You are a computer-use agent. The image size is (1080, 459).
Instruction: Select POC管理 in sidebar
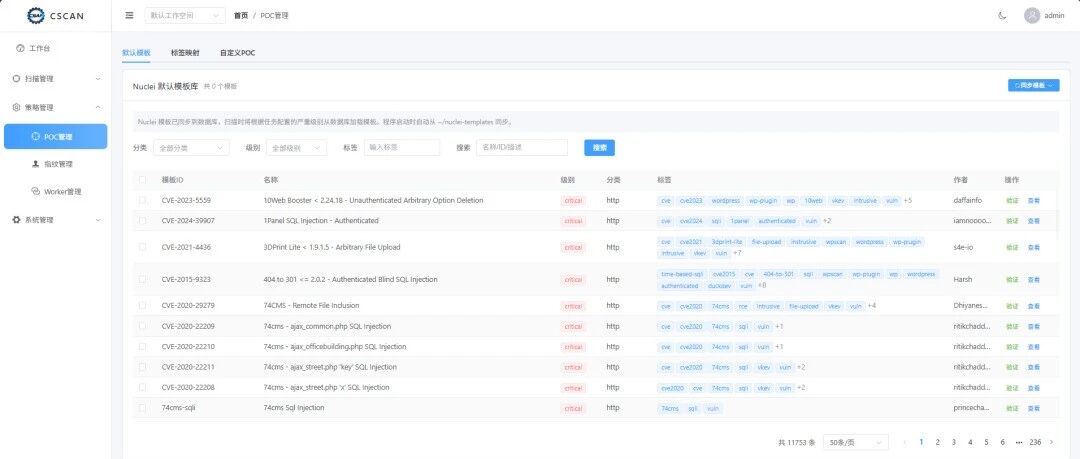coord(56,136)
